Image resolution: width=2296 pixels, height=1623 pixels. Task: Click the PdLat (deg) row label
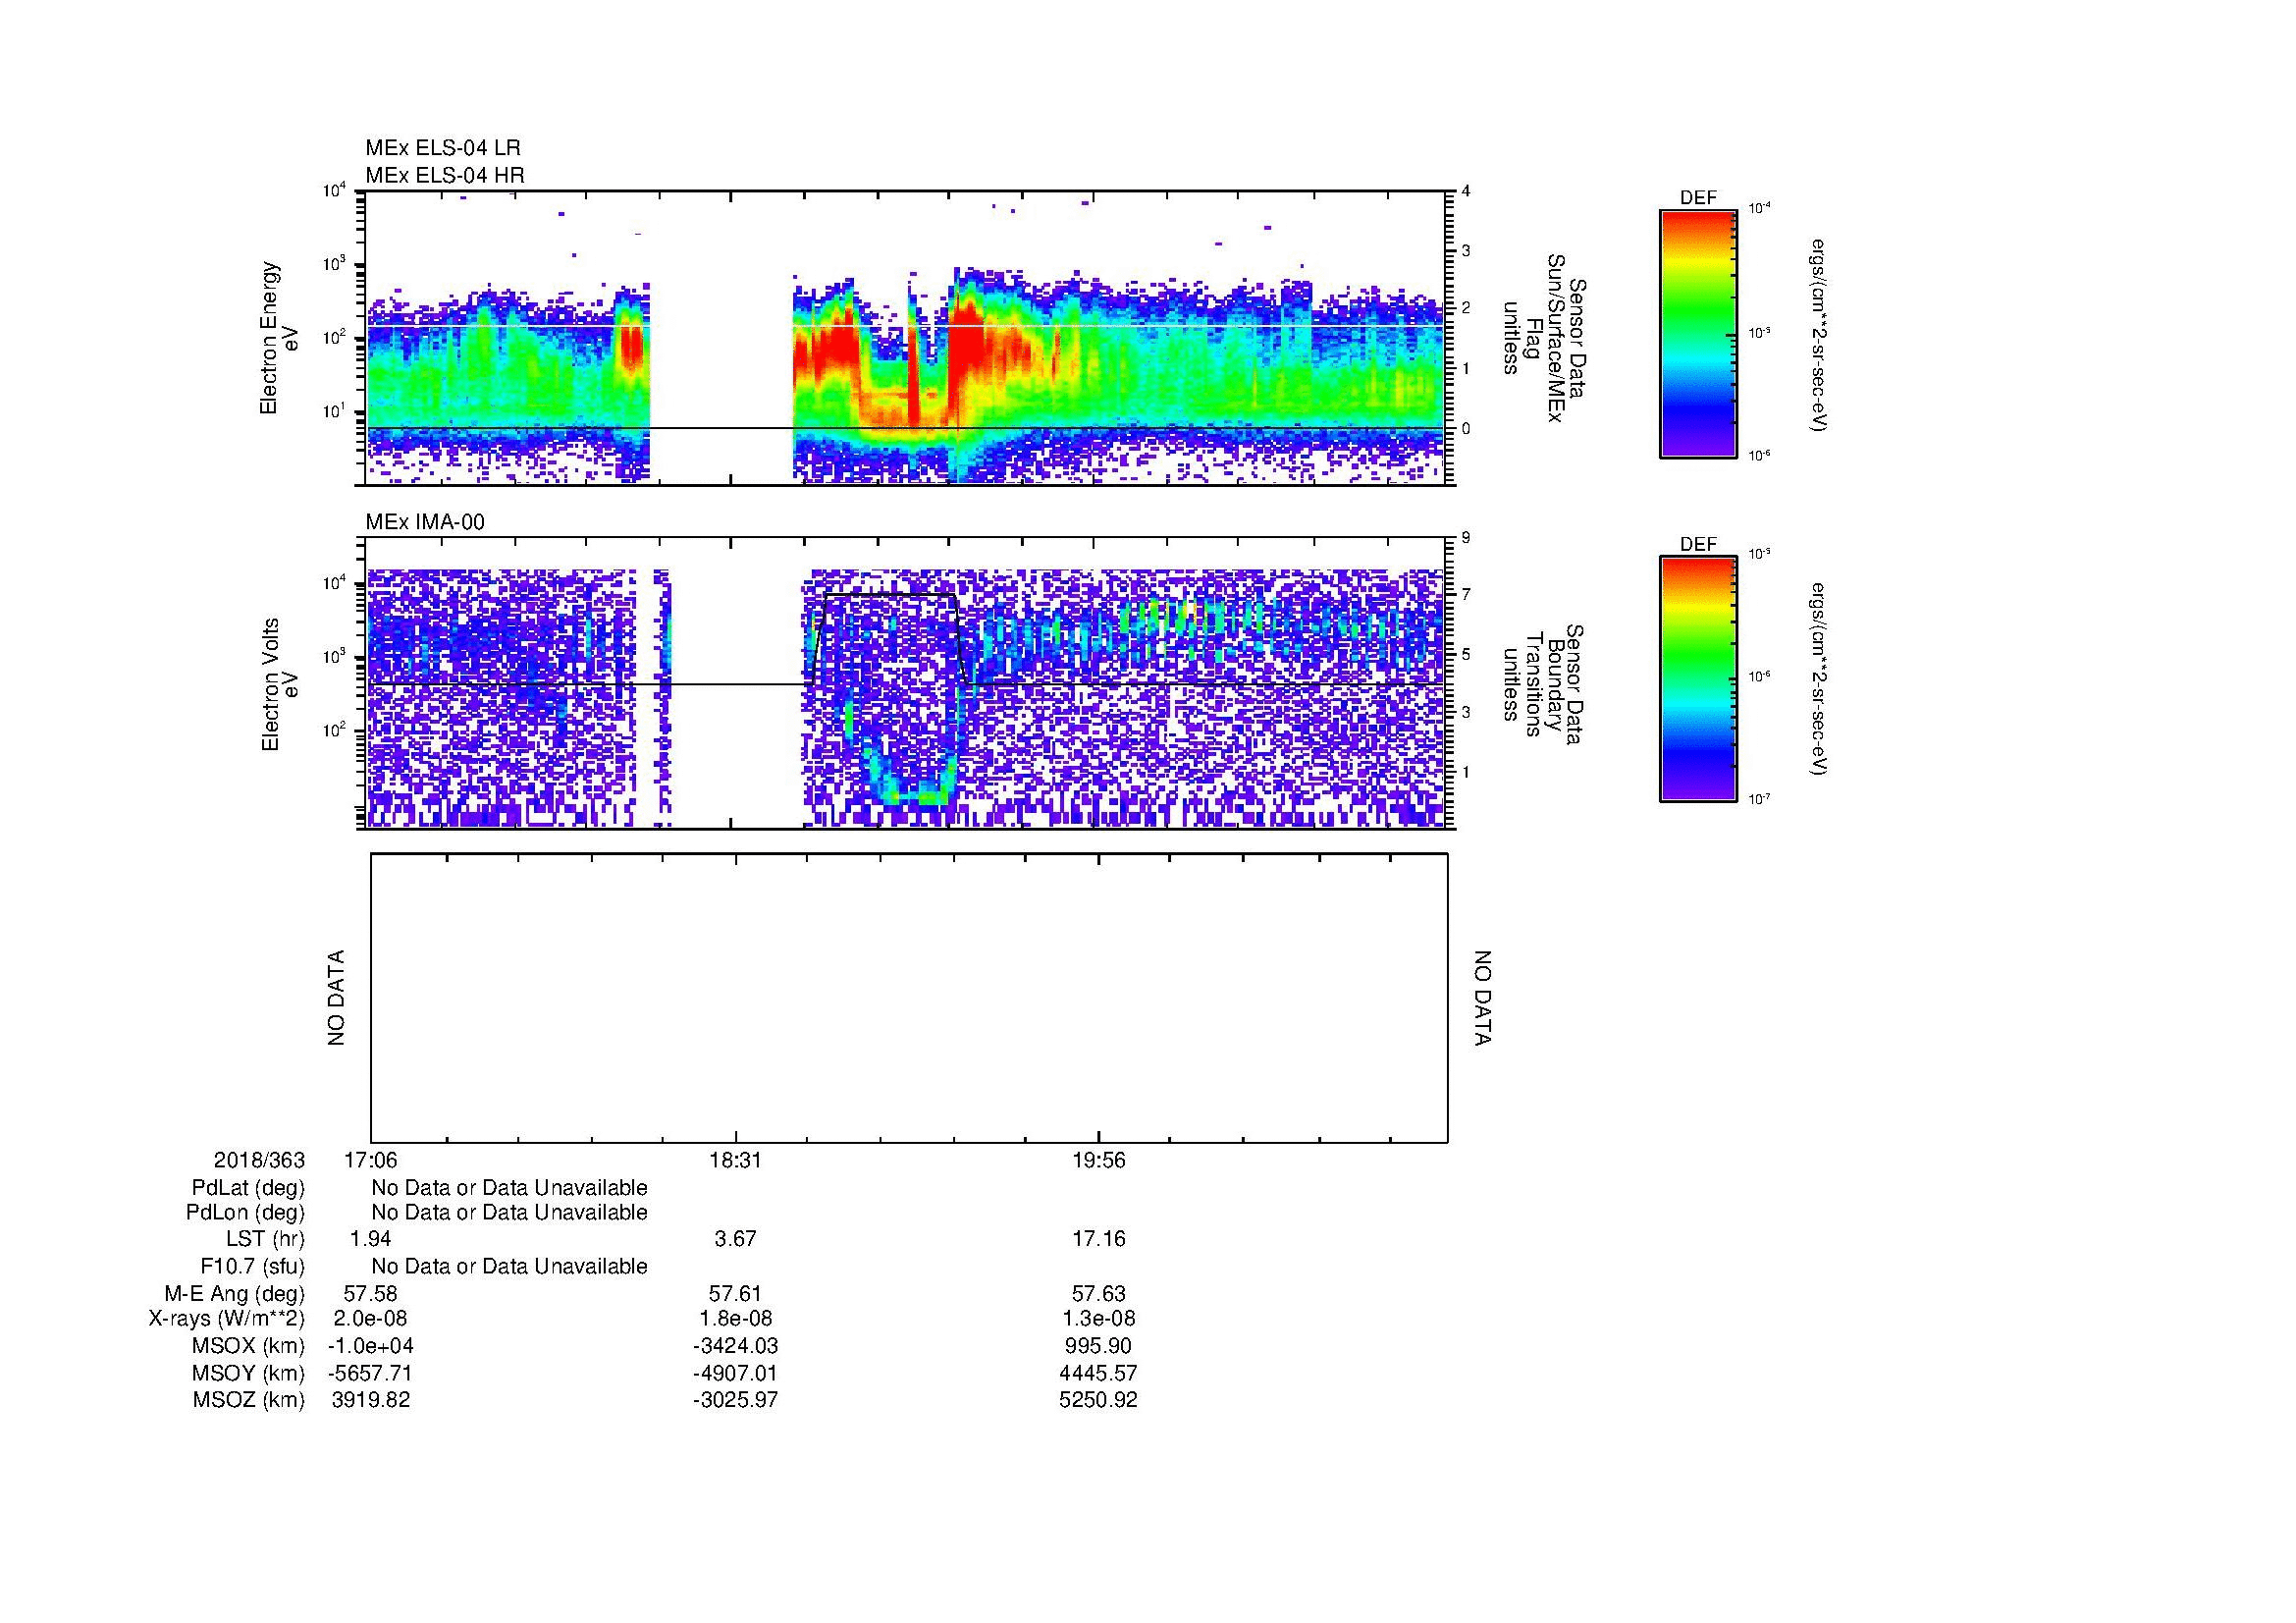click(x=248, y=1188)
